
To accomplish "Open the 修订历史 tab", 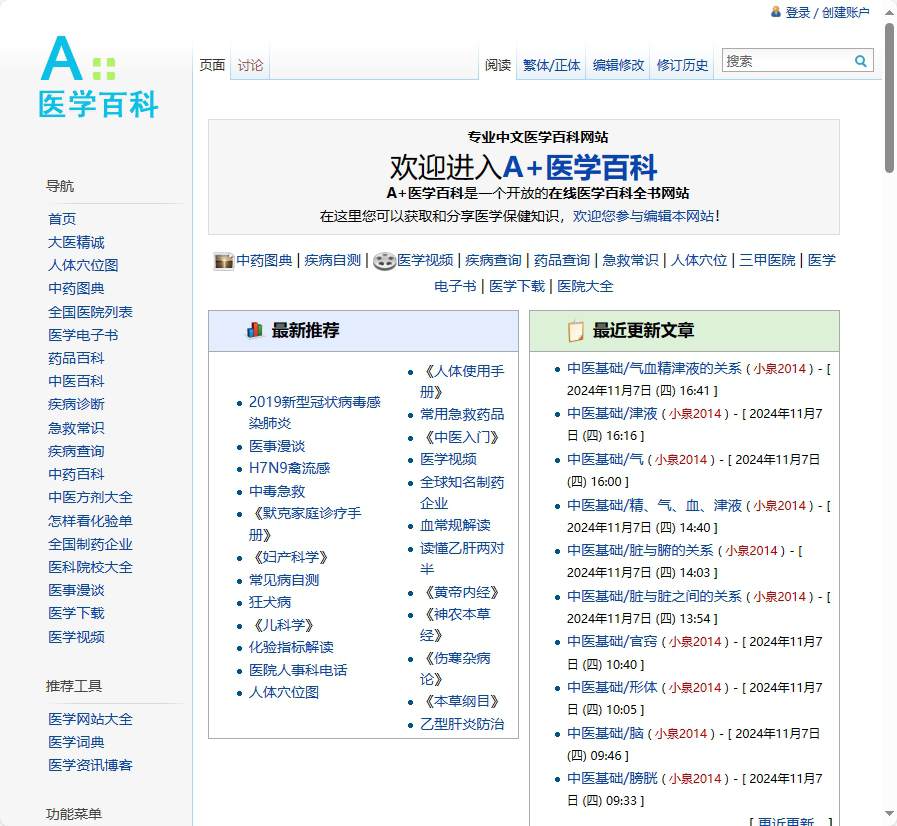I will pos(681,62).
